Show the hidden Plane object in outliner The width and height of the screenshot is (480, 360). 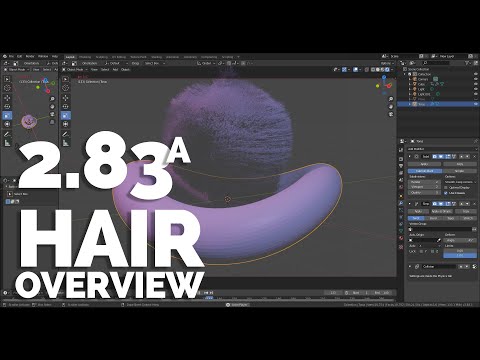(x=476, y=99)
